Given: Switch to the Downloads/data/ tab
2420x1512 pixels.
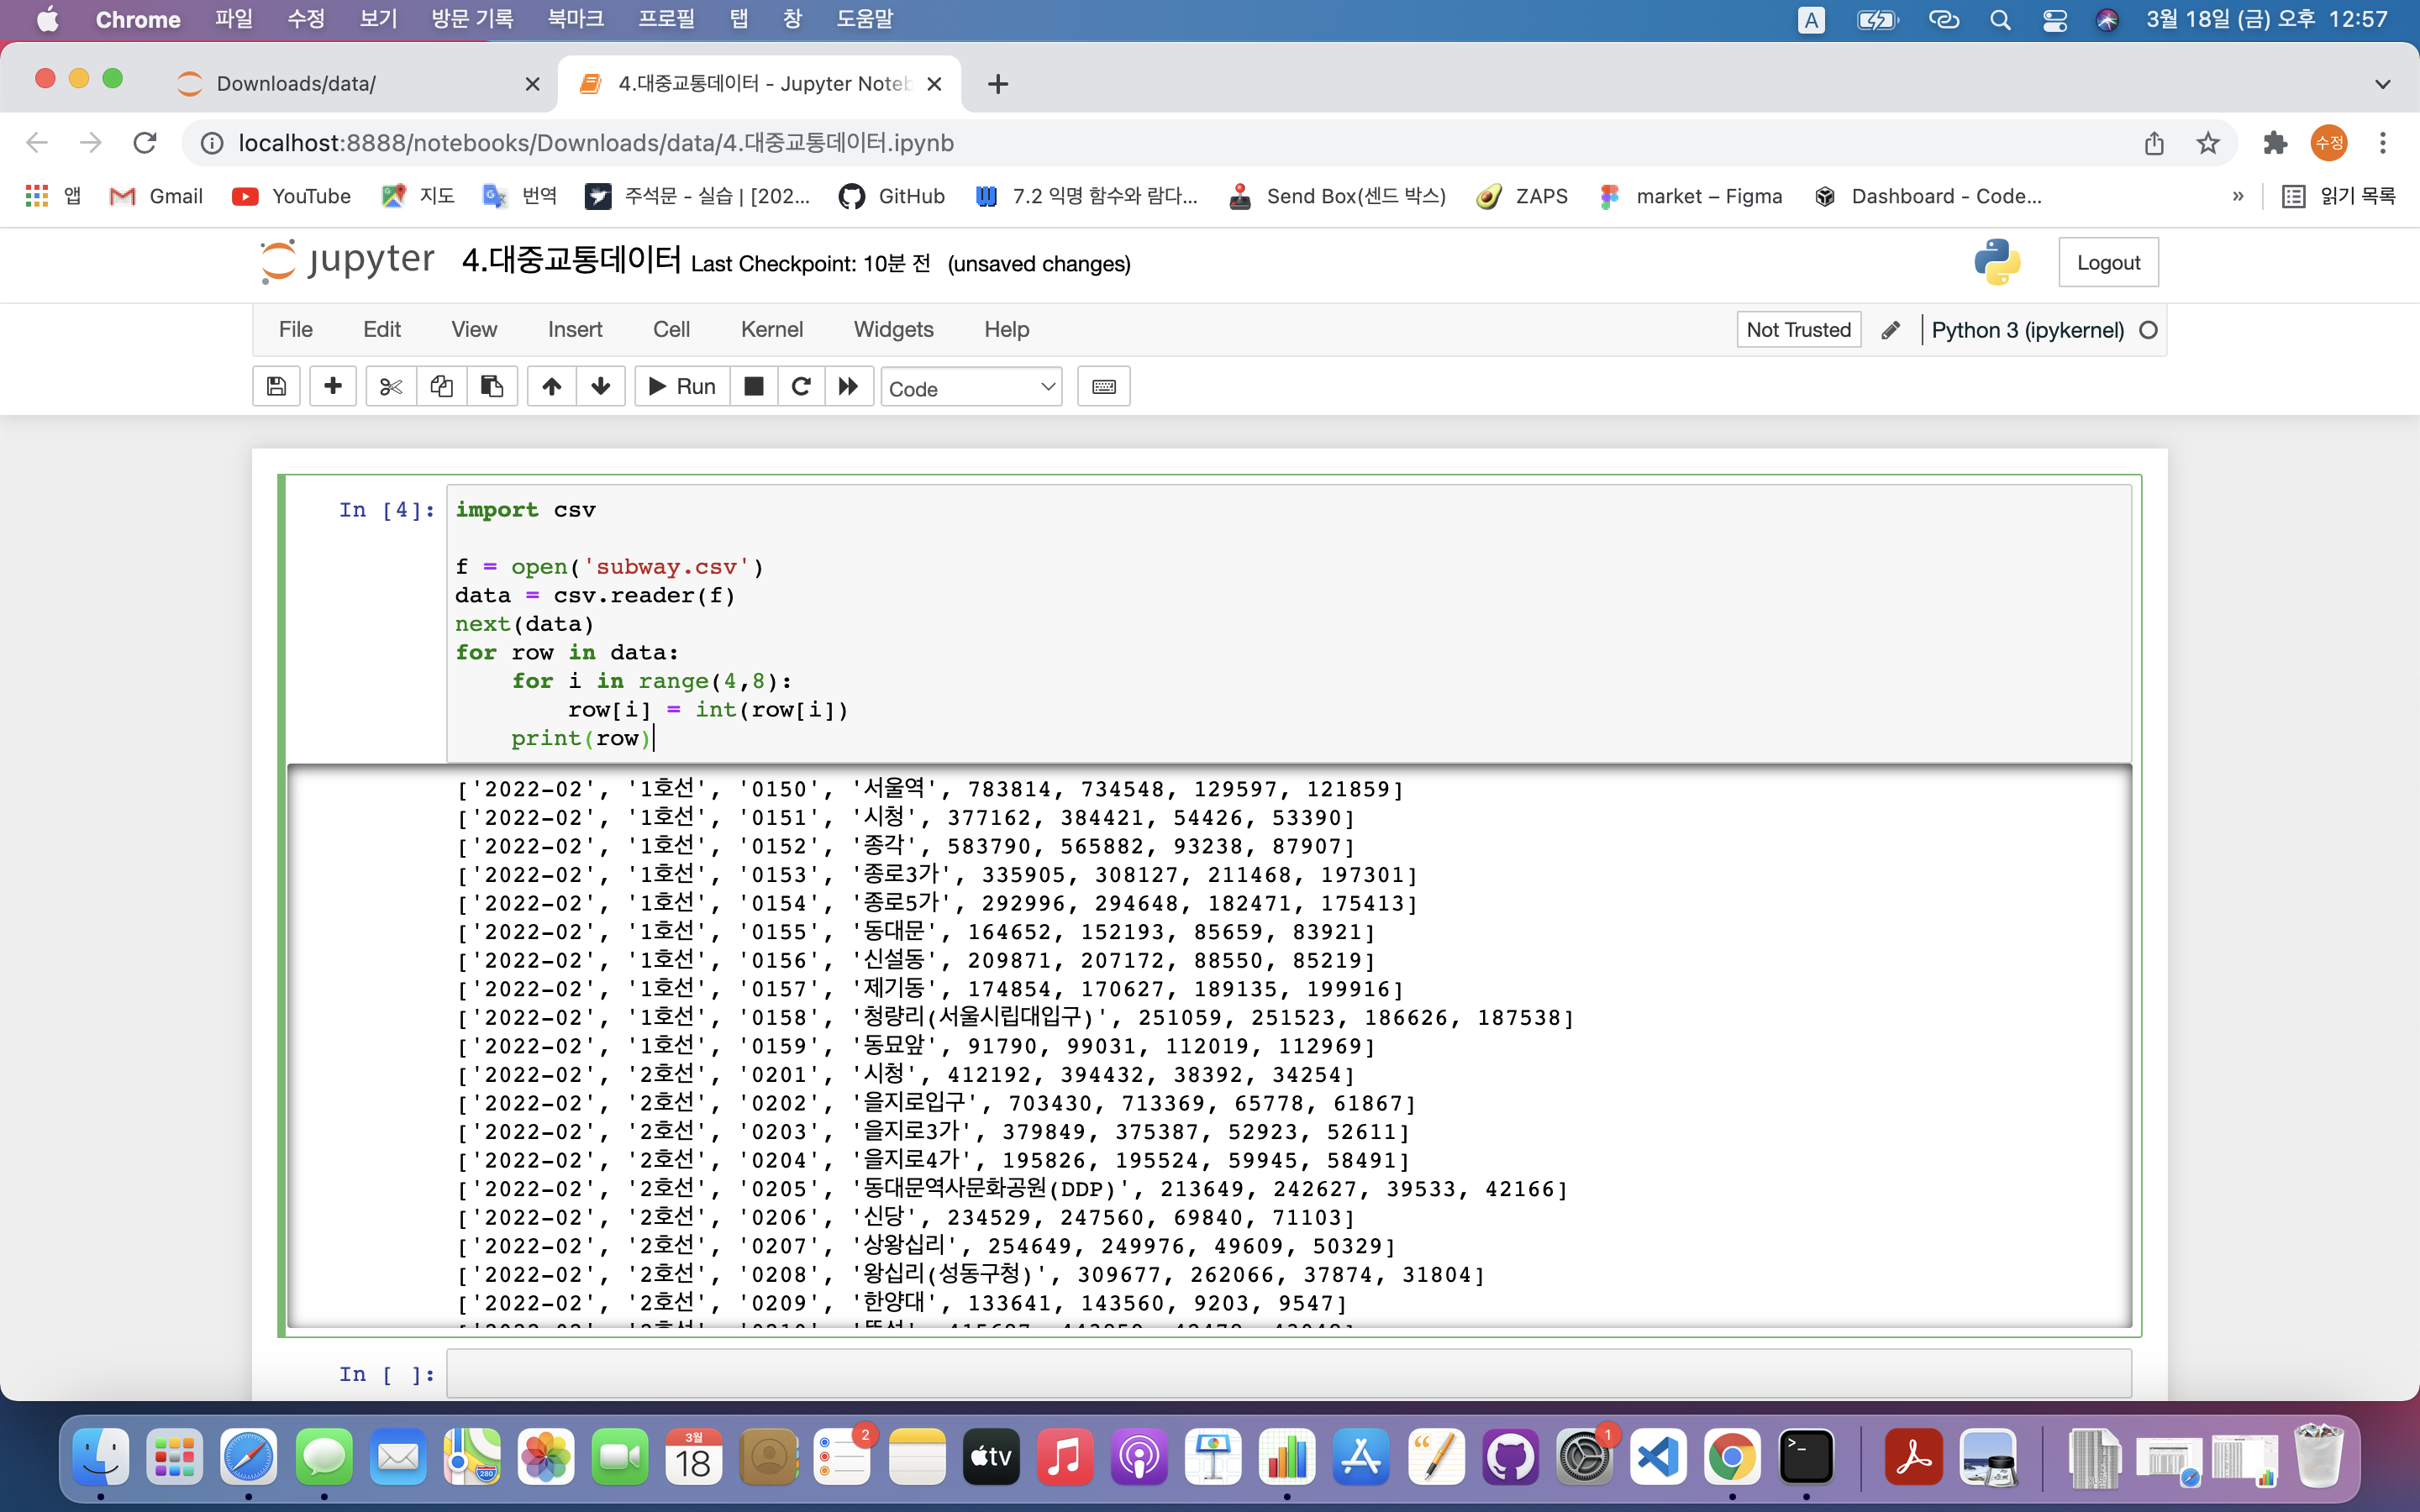Looking at the screenshot, I should tap(297, 84).
